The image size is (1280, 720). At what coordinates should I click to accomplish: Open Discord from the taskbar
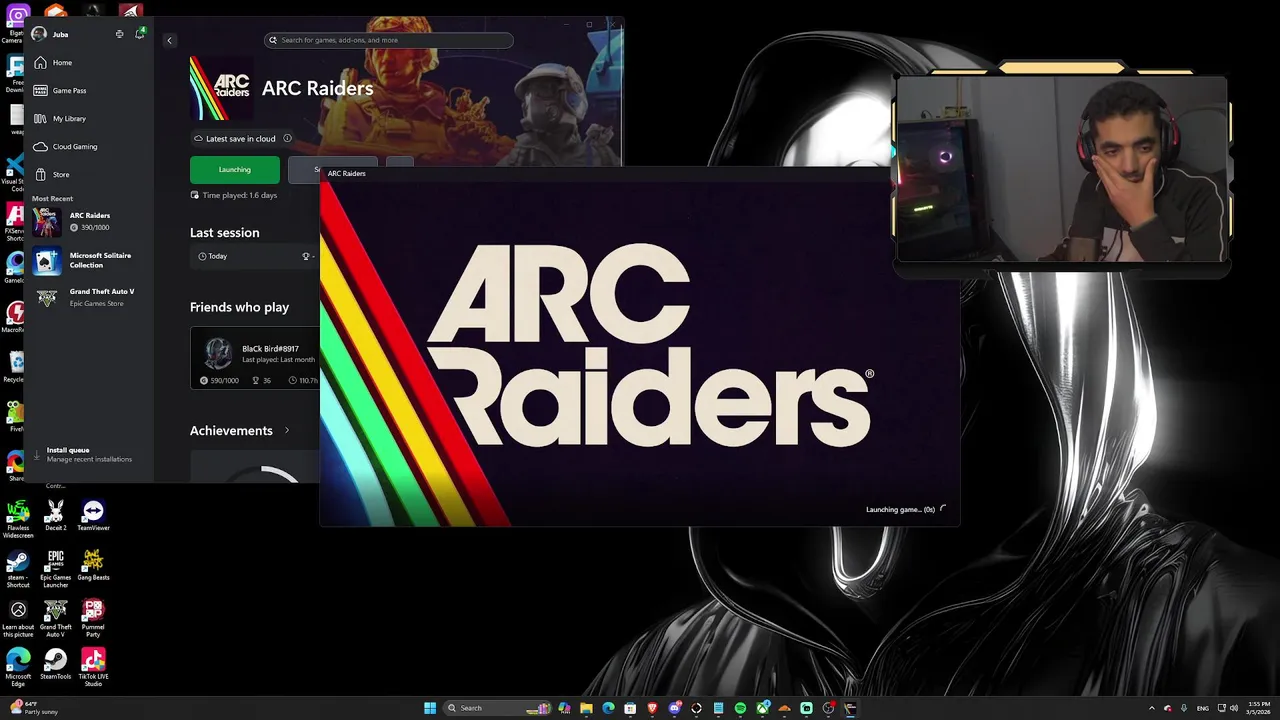pyautogui.click(x=675, y=708)
